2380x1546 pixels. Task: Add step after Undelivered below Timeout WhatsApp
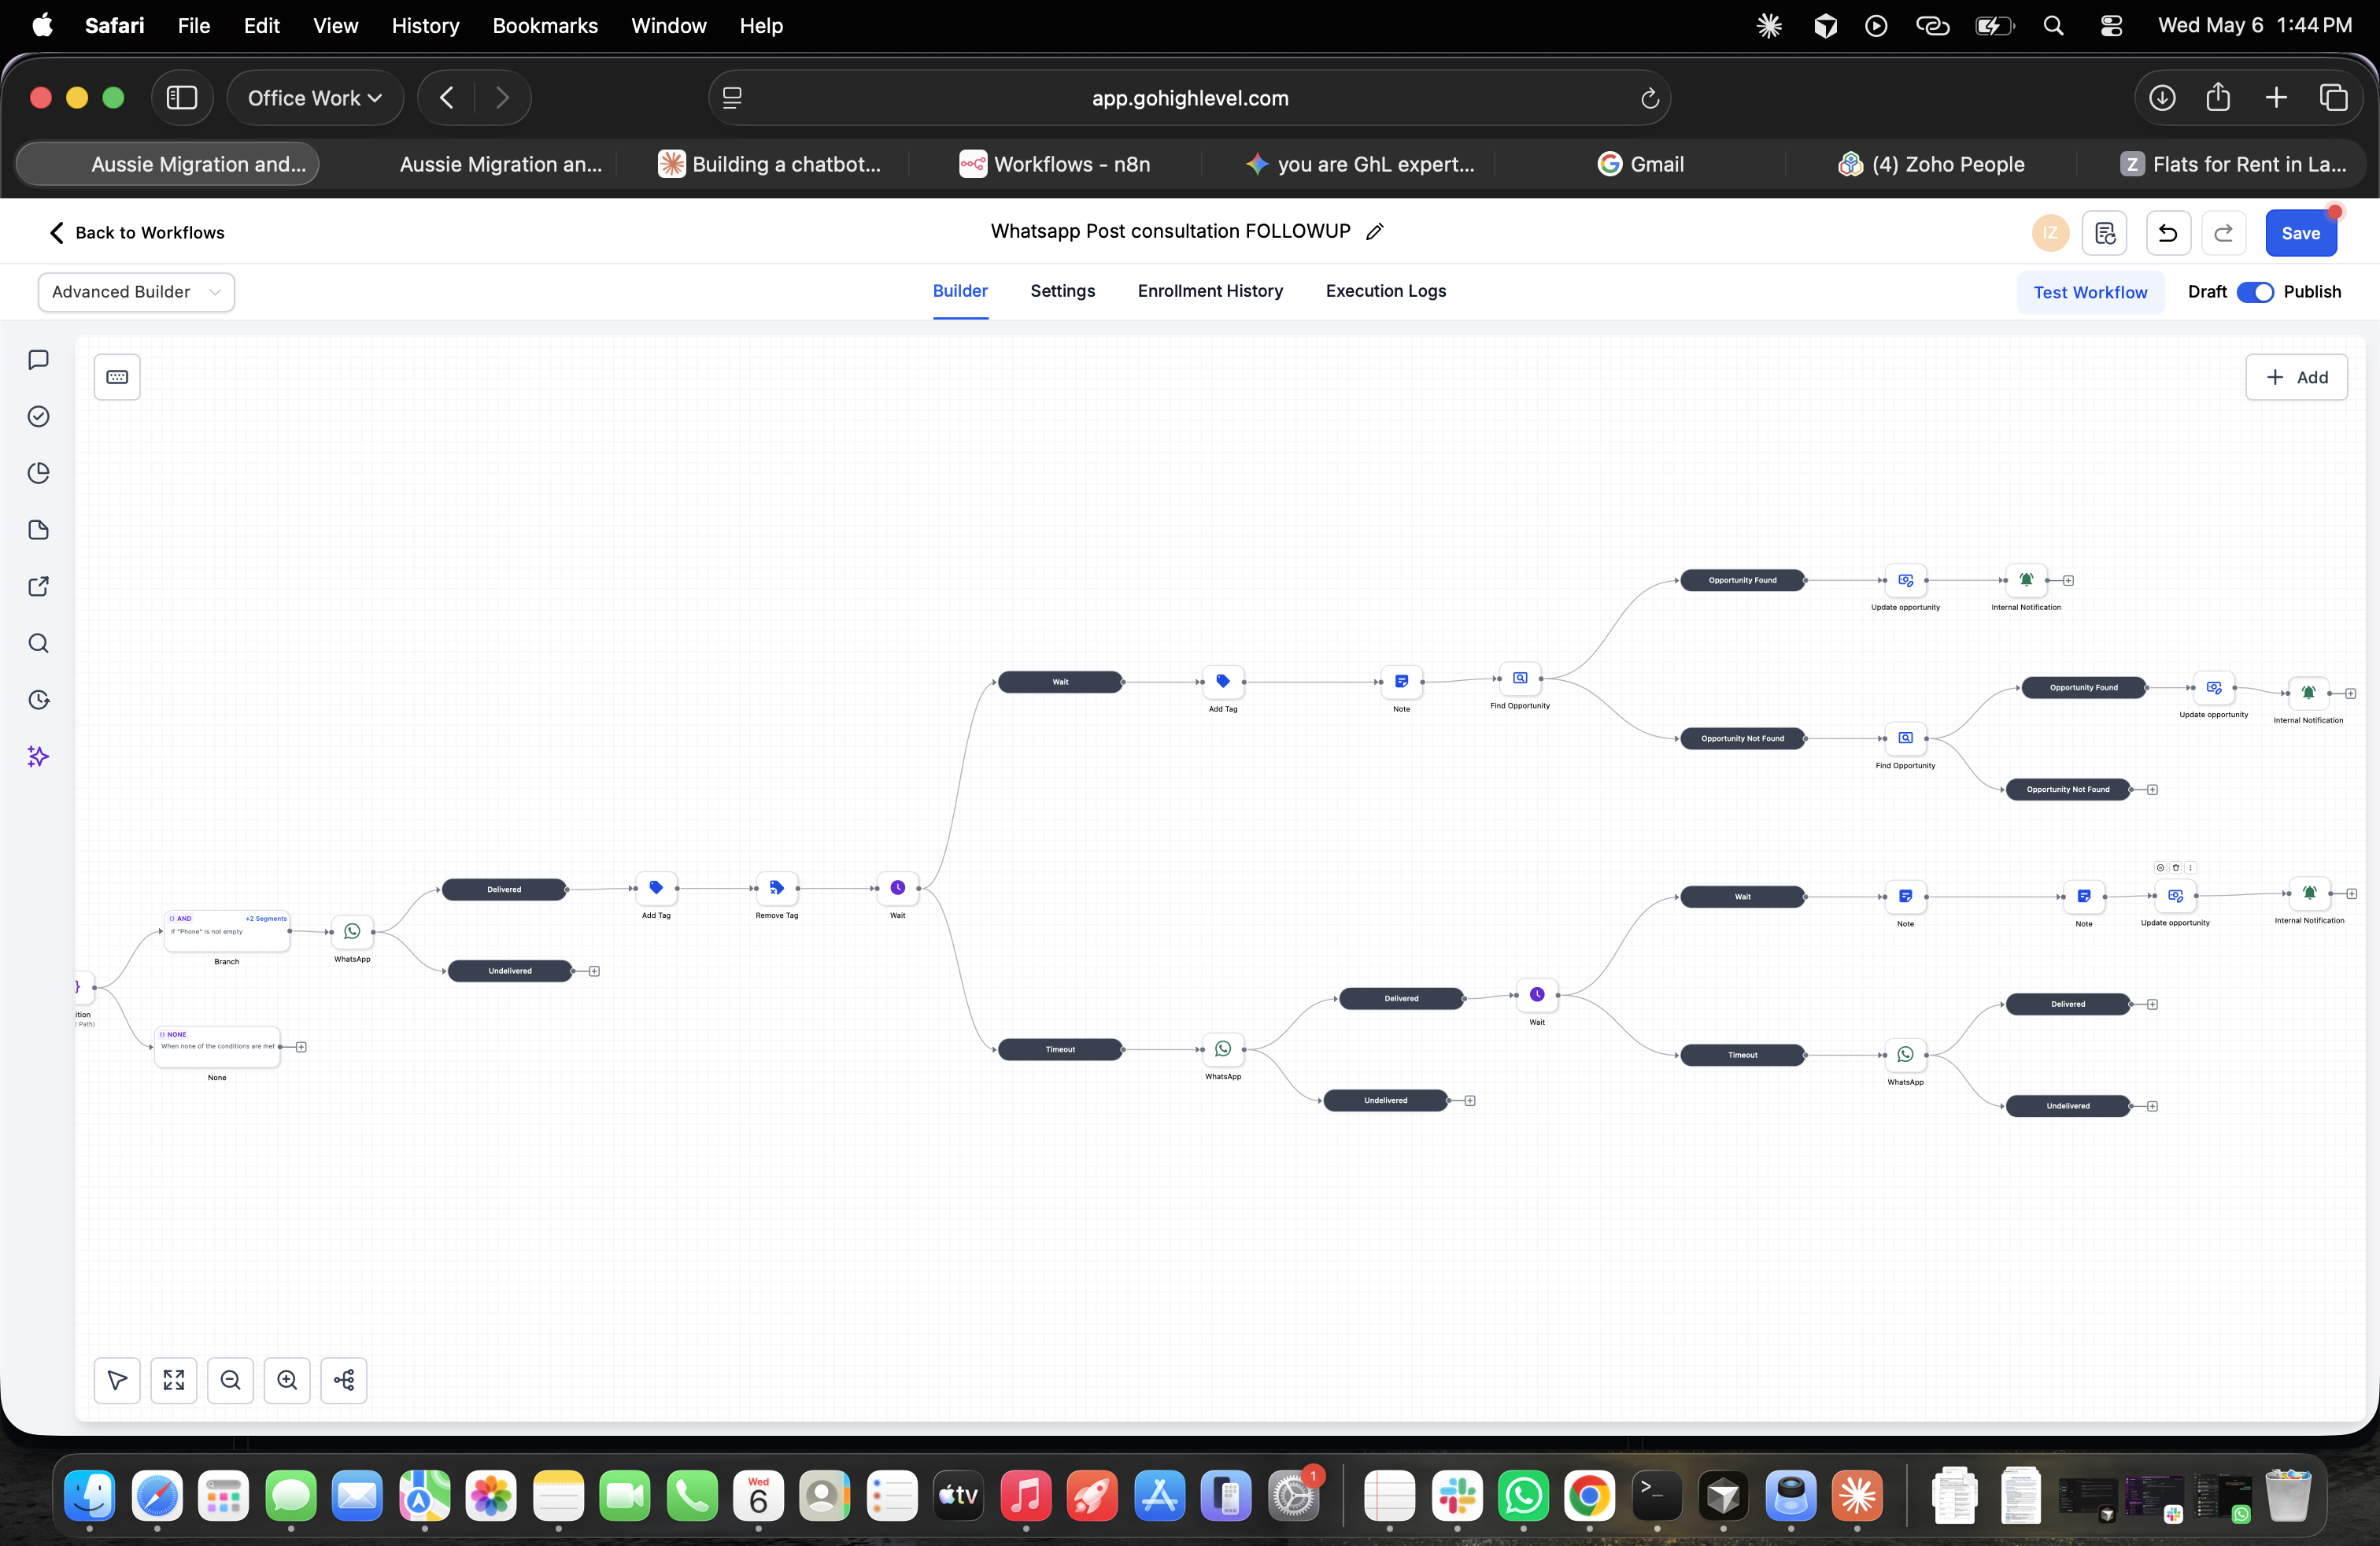[1470, 1100]
